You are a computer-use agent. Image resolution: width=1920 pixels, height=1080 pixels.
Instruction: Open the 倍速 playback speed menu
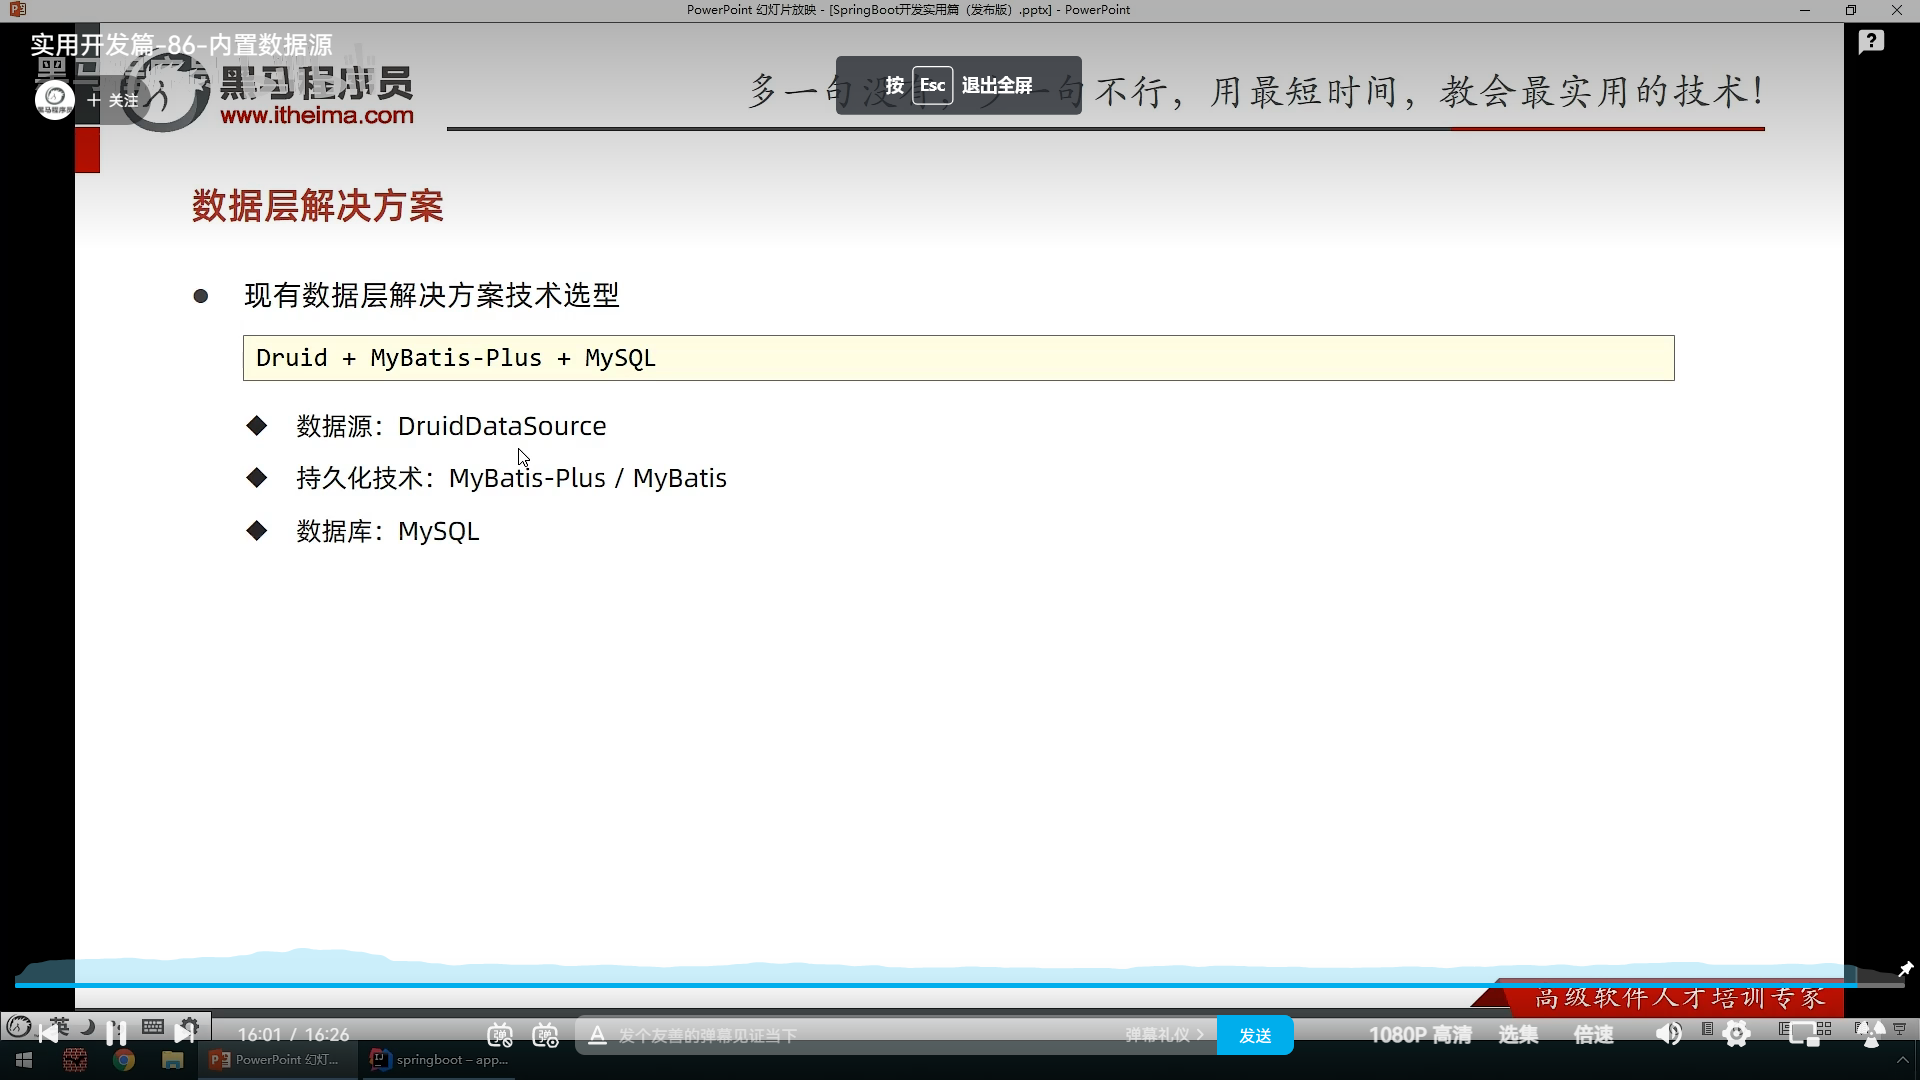pos(1593,1035)
